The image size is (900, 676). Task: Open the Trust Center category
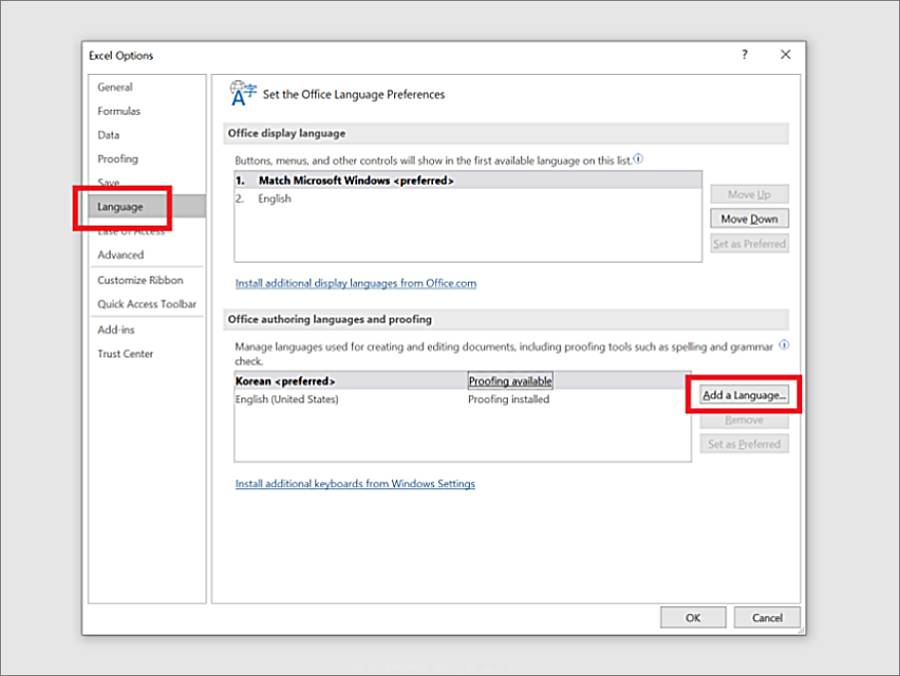125,354
